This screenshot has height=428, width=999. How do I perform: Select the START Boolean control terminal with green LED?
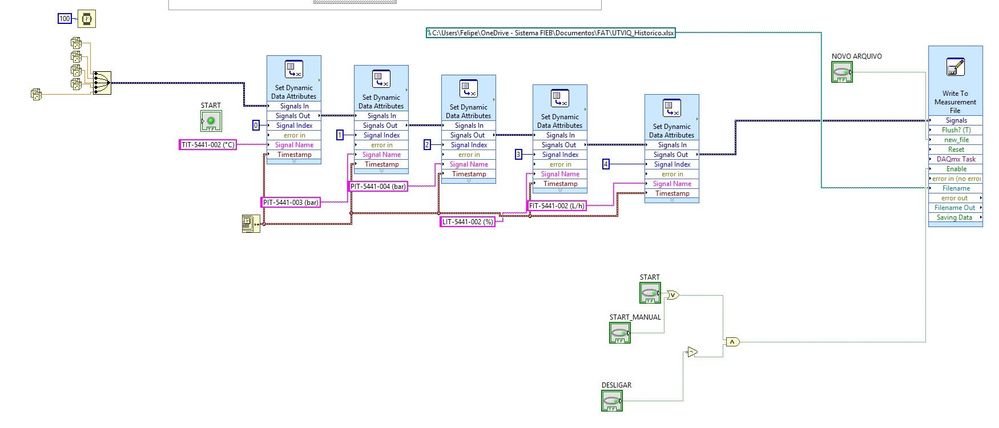(211, 120)
